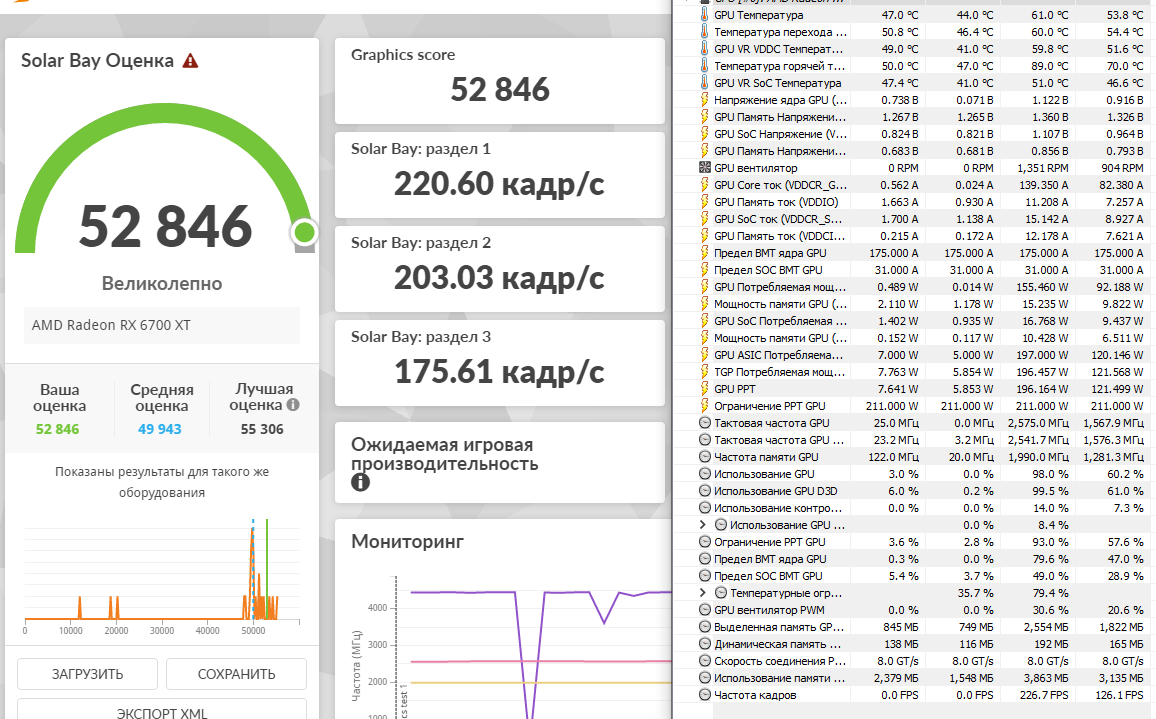Click the red warning triangle beside Solar Bay Оценка

point(190,60)
